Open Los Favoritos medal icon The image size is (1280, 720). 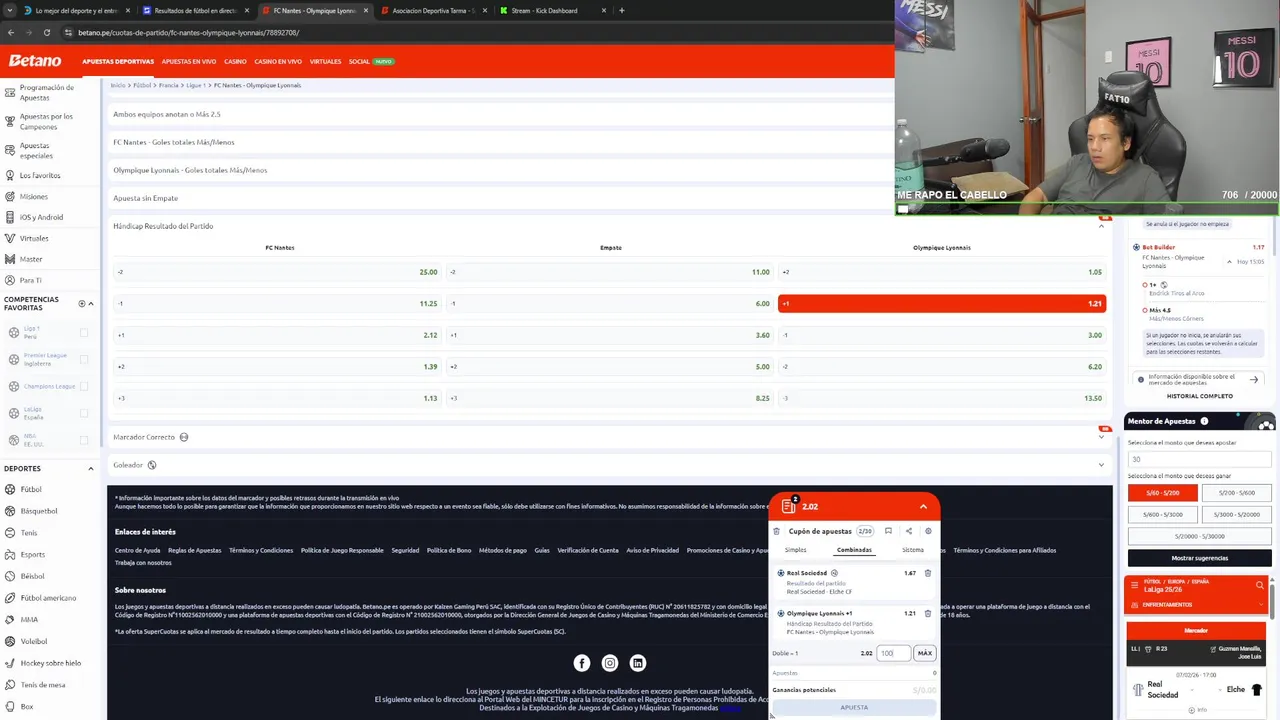[9, 175]
